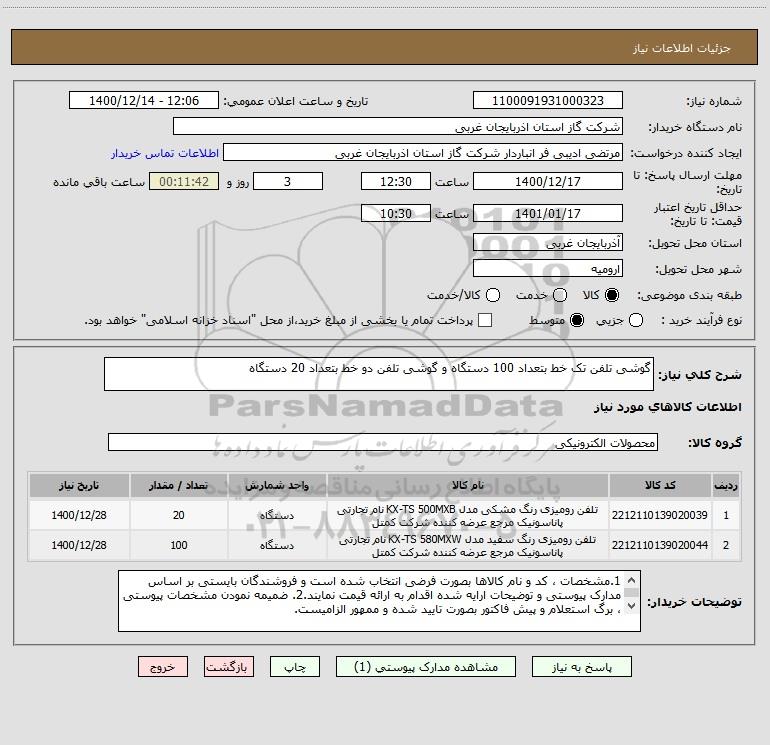Open the اطلاعات تماس خریدار link

coord(165,153)
